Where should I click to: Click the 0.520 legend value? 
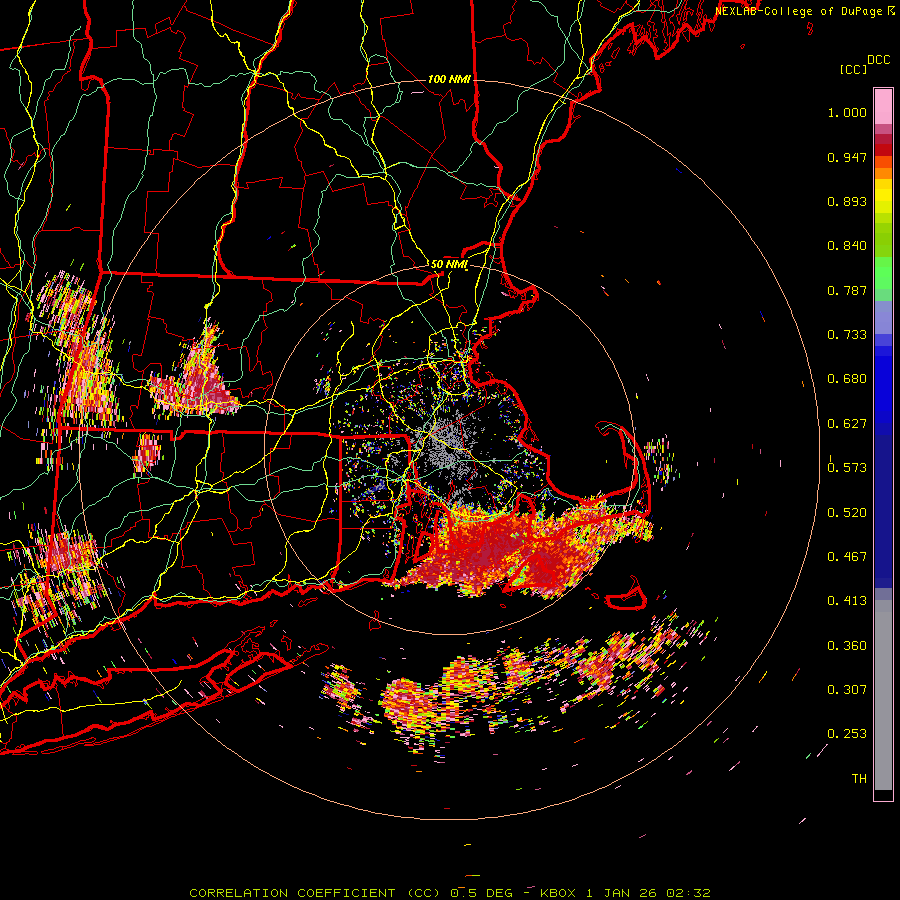click(847, 513)
